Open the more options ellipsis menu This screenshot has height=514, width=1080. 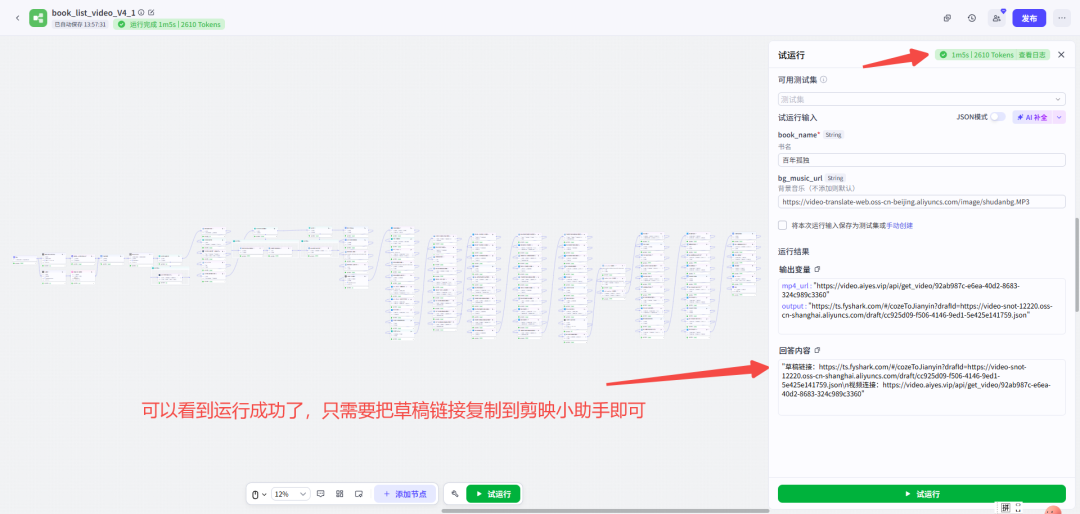1061,18
